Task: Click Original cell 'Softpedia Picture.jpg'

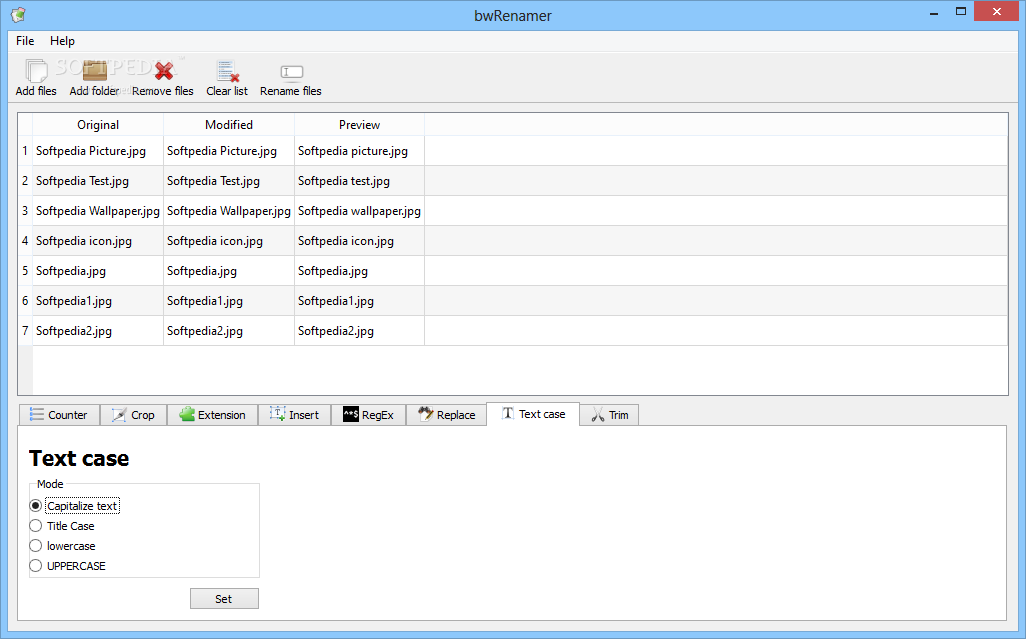Action: [98, 151]
